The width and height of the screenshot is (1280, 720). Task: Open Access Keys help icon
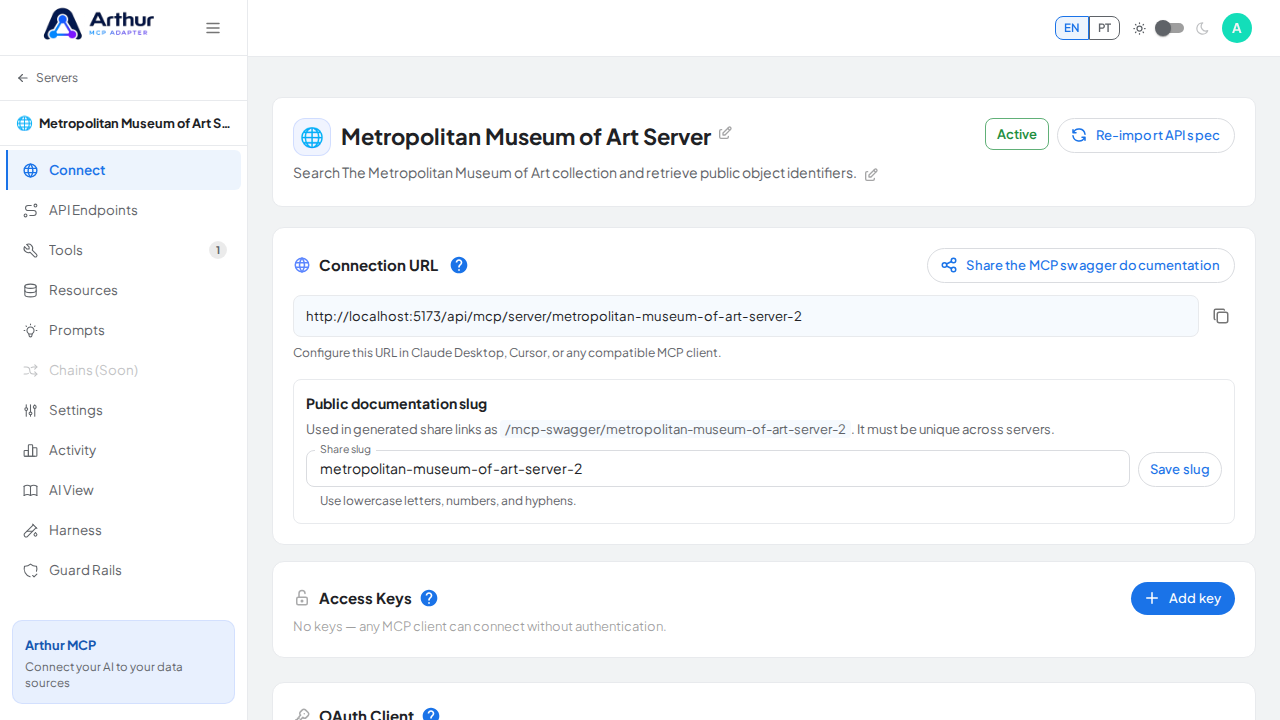[x=429, y=598]
